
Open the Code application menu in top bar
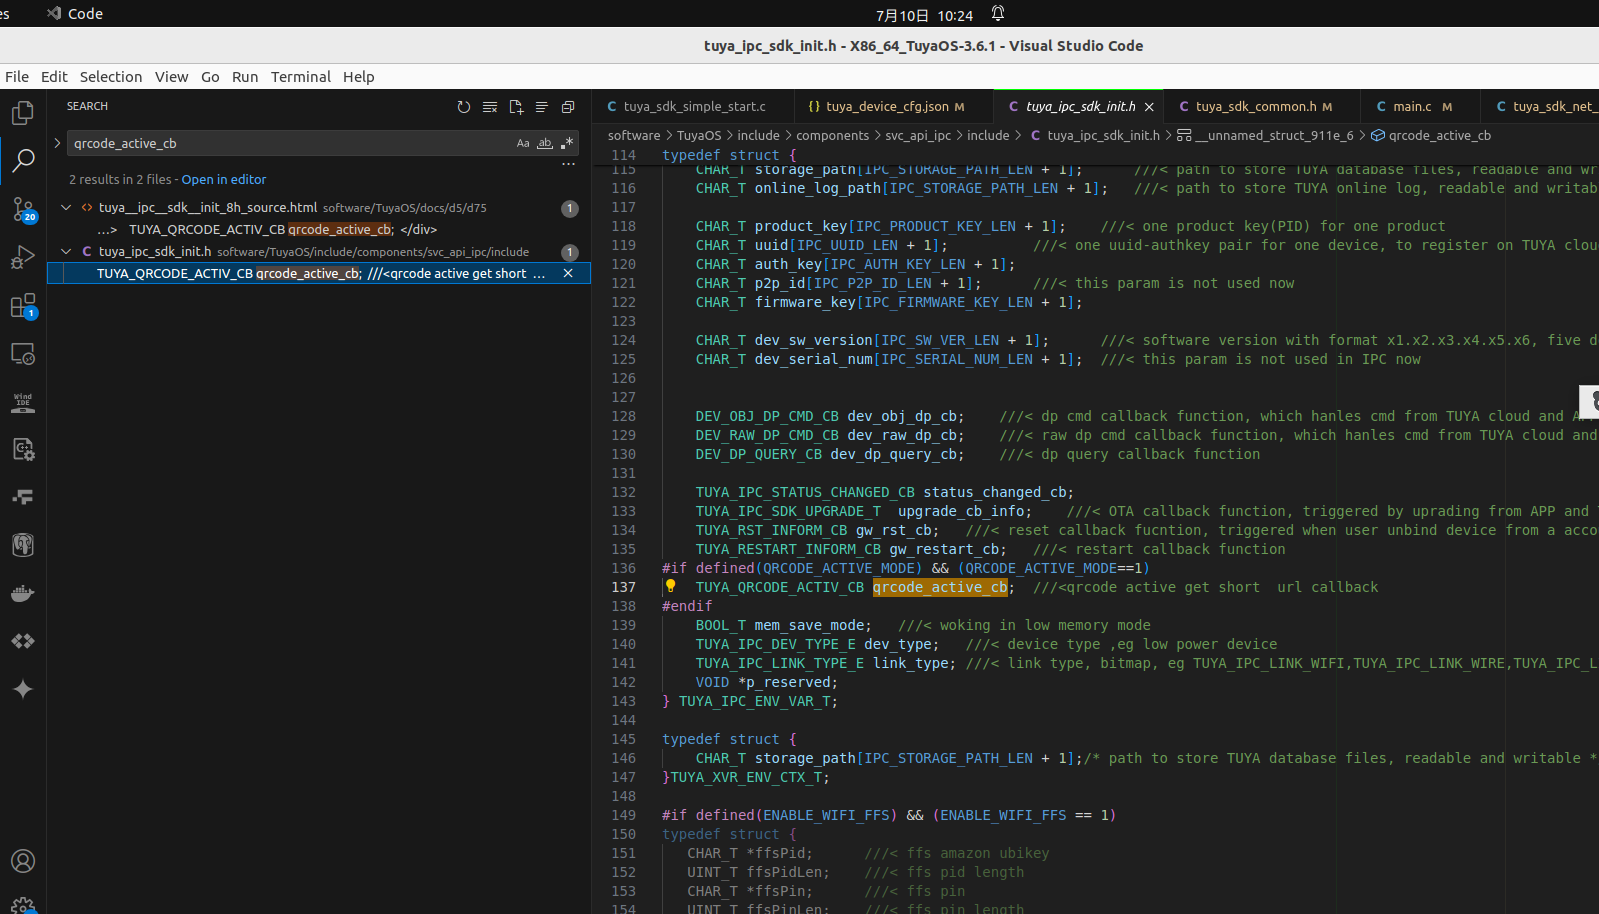click(75, 14)
